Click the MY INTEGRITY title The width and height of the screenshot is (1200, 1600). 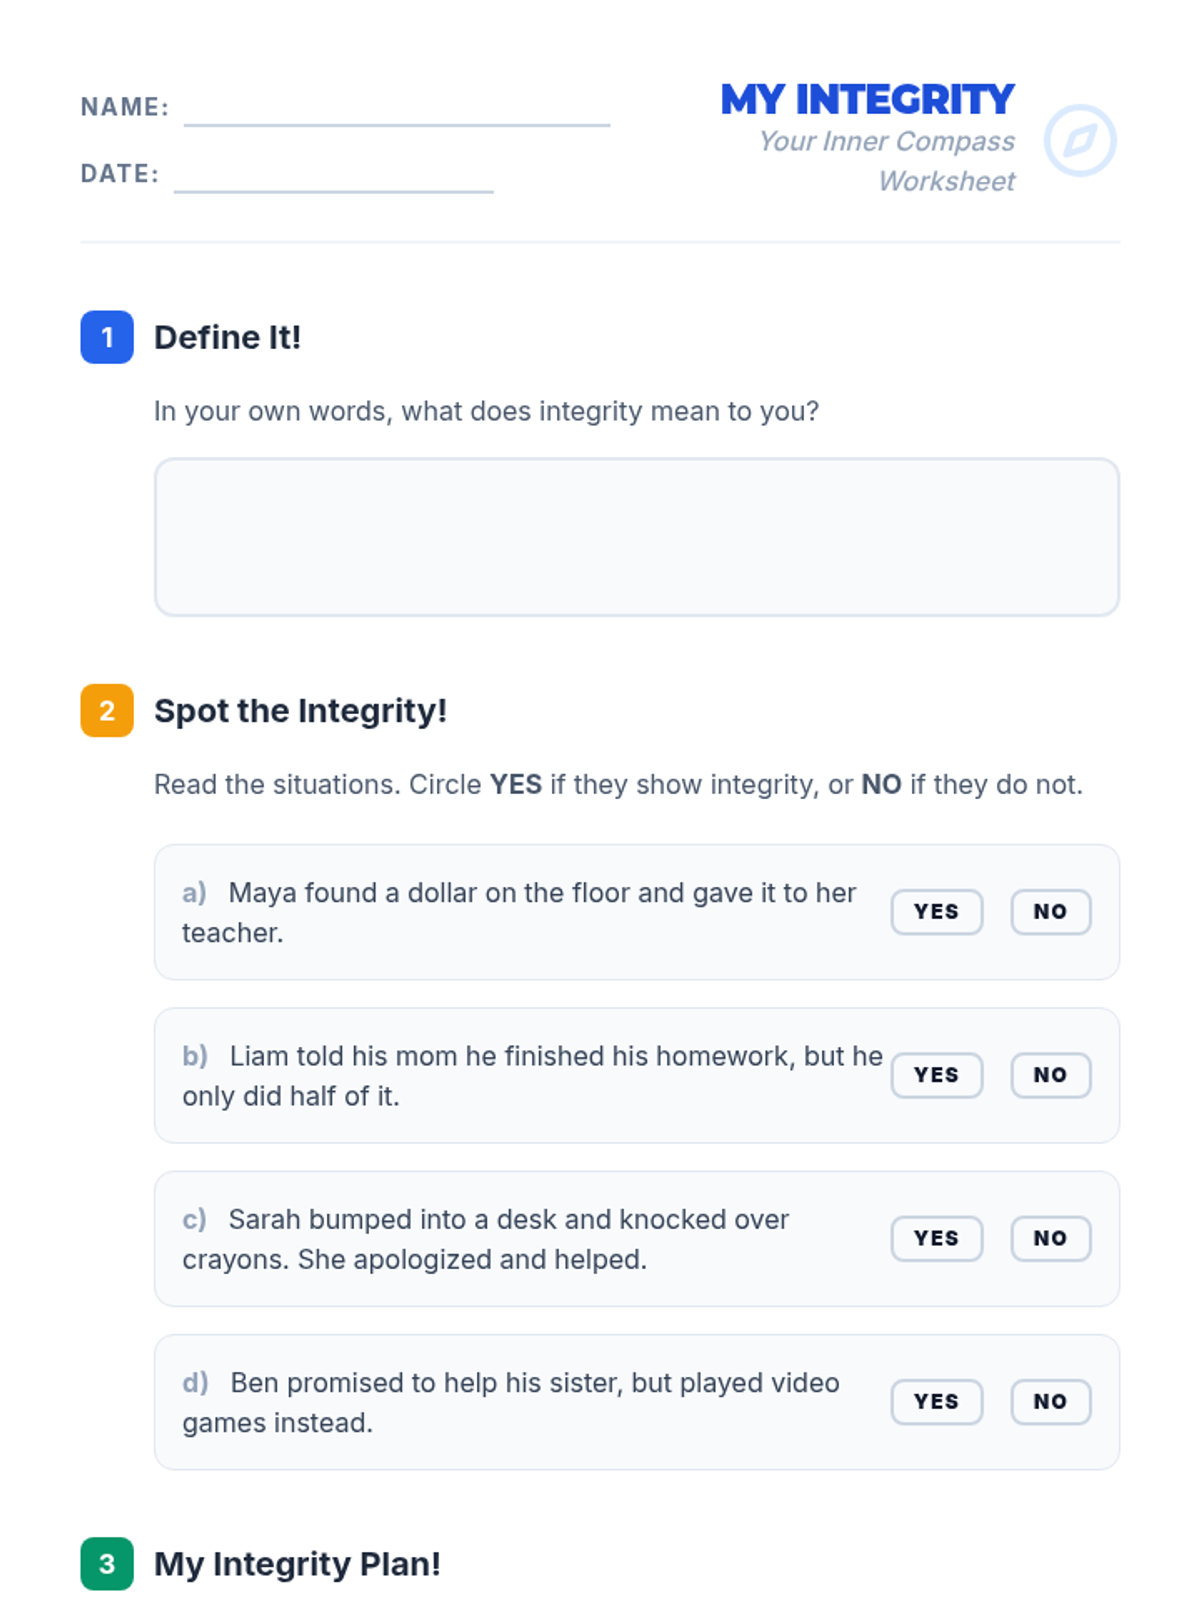867,100
